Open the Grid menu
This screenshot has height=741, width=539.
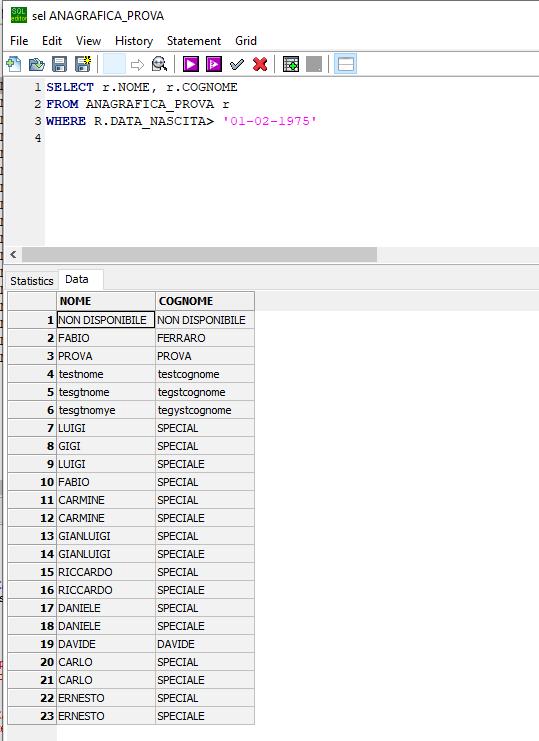[x=246, y=41]
